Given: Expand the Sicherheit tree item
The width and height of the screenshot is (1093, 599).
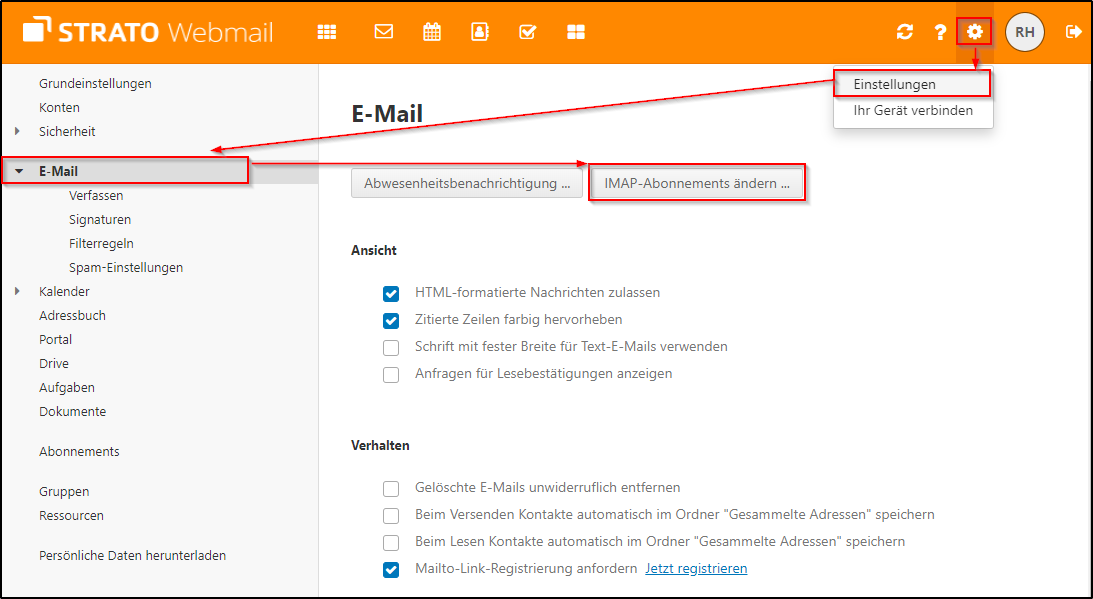Looking at the screenshot, I should (x=18, y=131).
